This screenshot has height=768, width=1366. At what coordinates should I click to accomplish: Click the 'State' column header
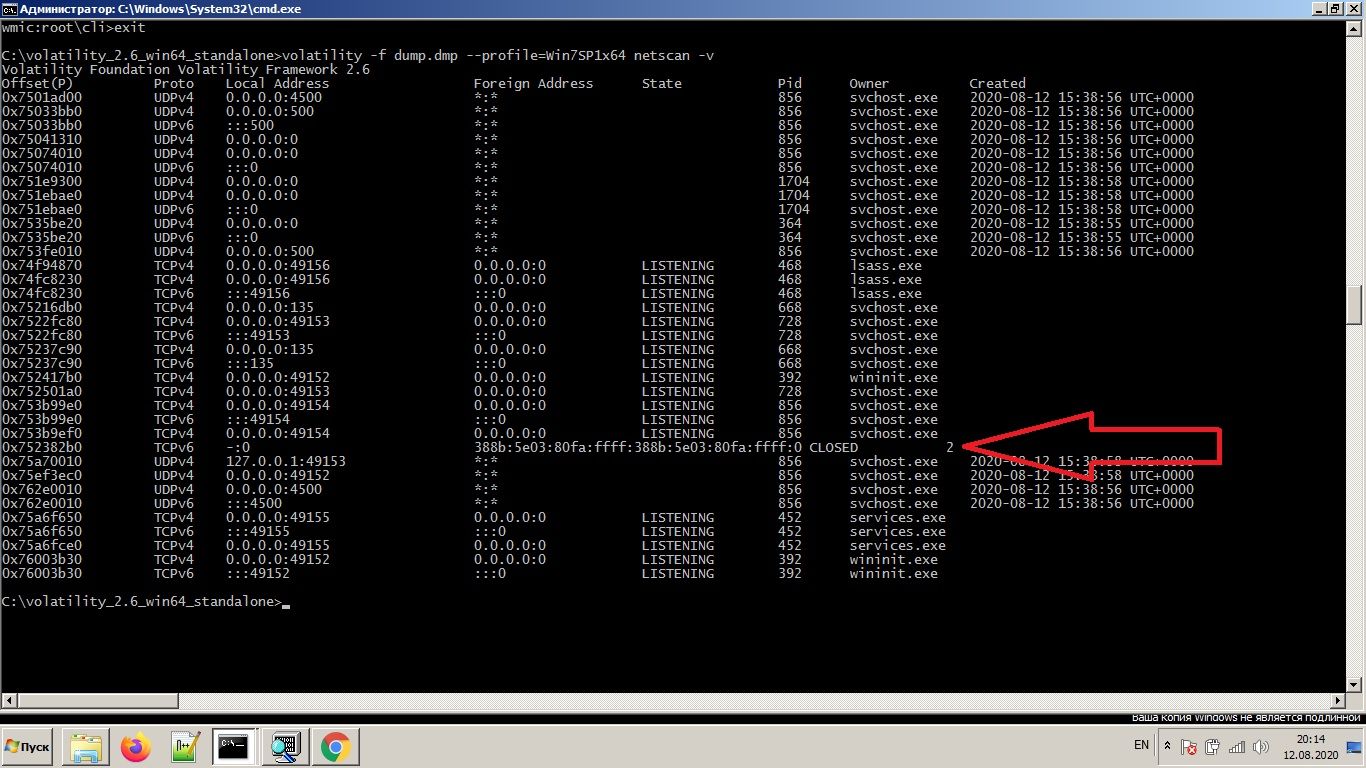pyautogui.click(x=662, y=83)
